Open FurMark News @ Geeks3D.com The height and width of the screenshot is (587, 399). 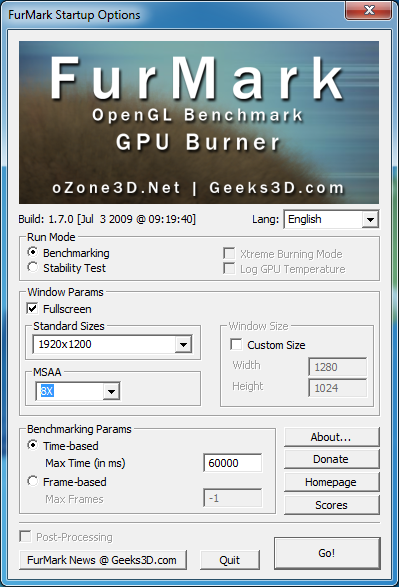[x=103, y=560]
